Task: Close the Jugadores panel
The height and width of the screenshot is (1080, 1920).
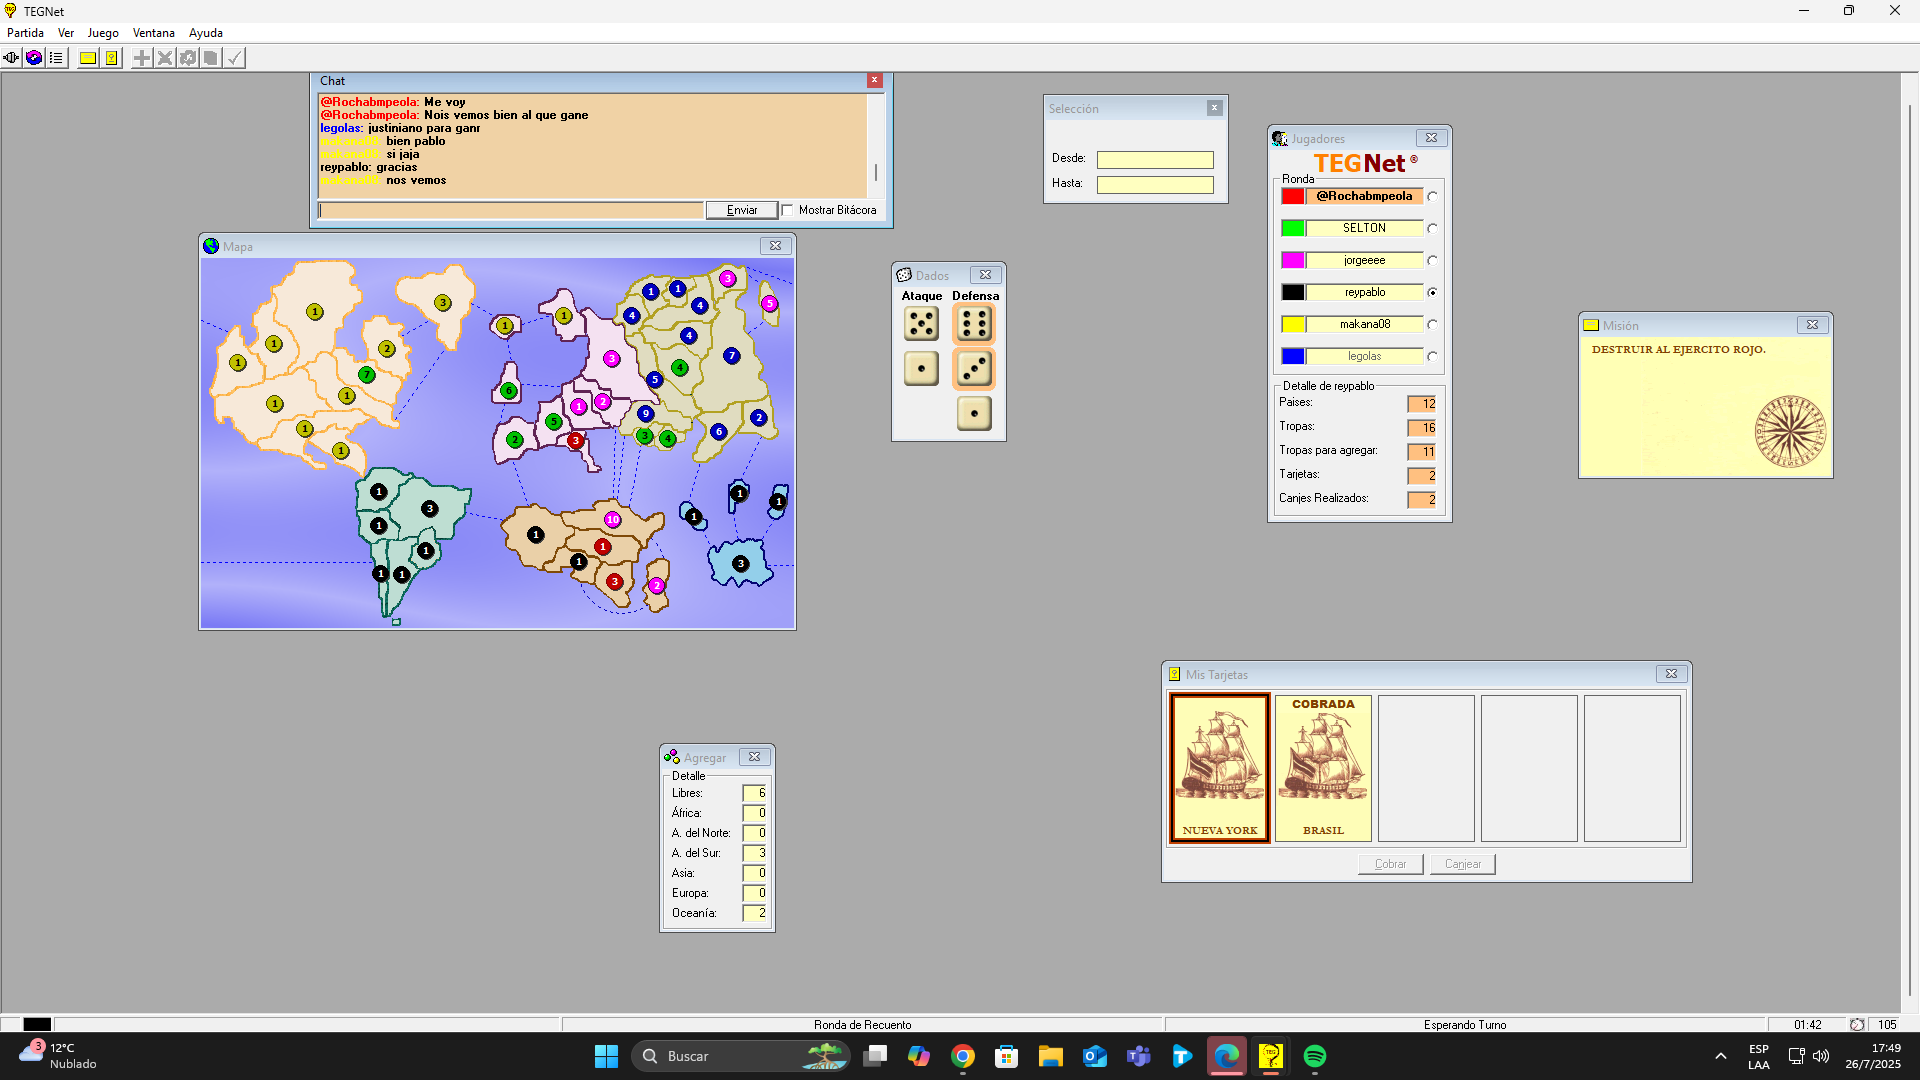Action: point(1431,138)
